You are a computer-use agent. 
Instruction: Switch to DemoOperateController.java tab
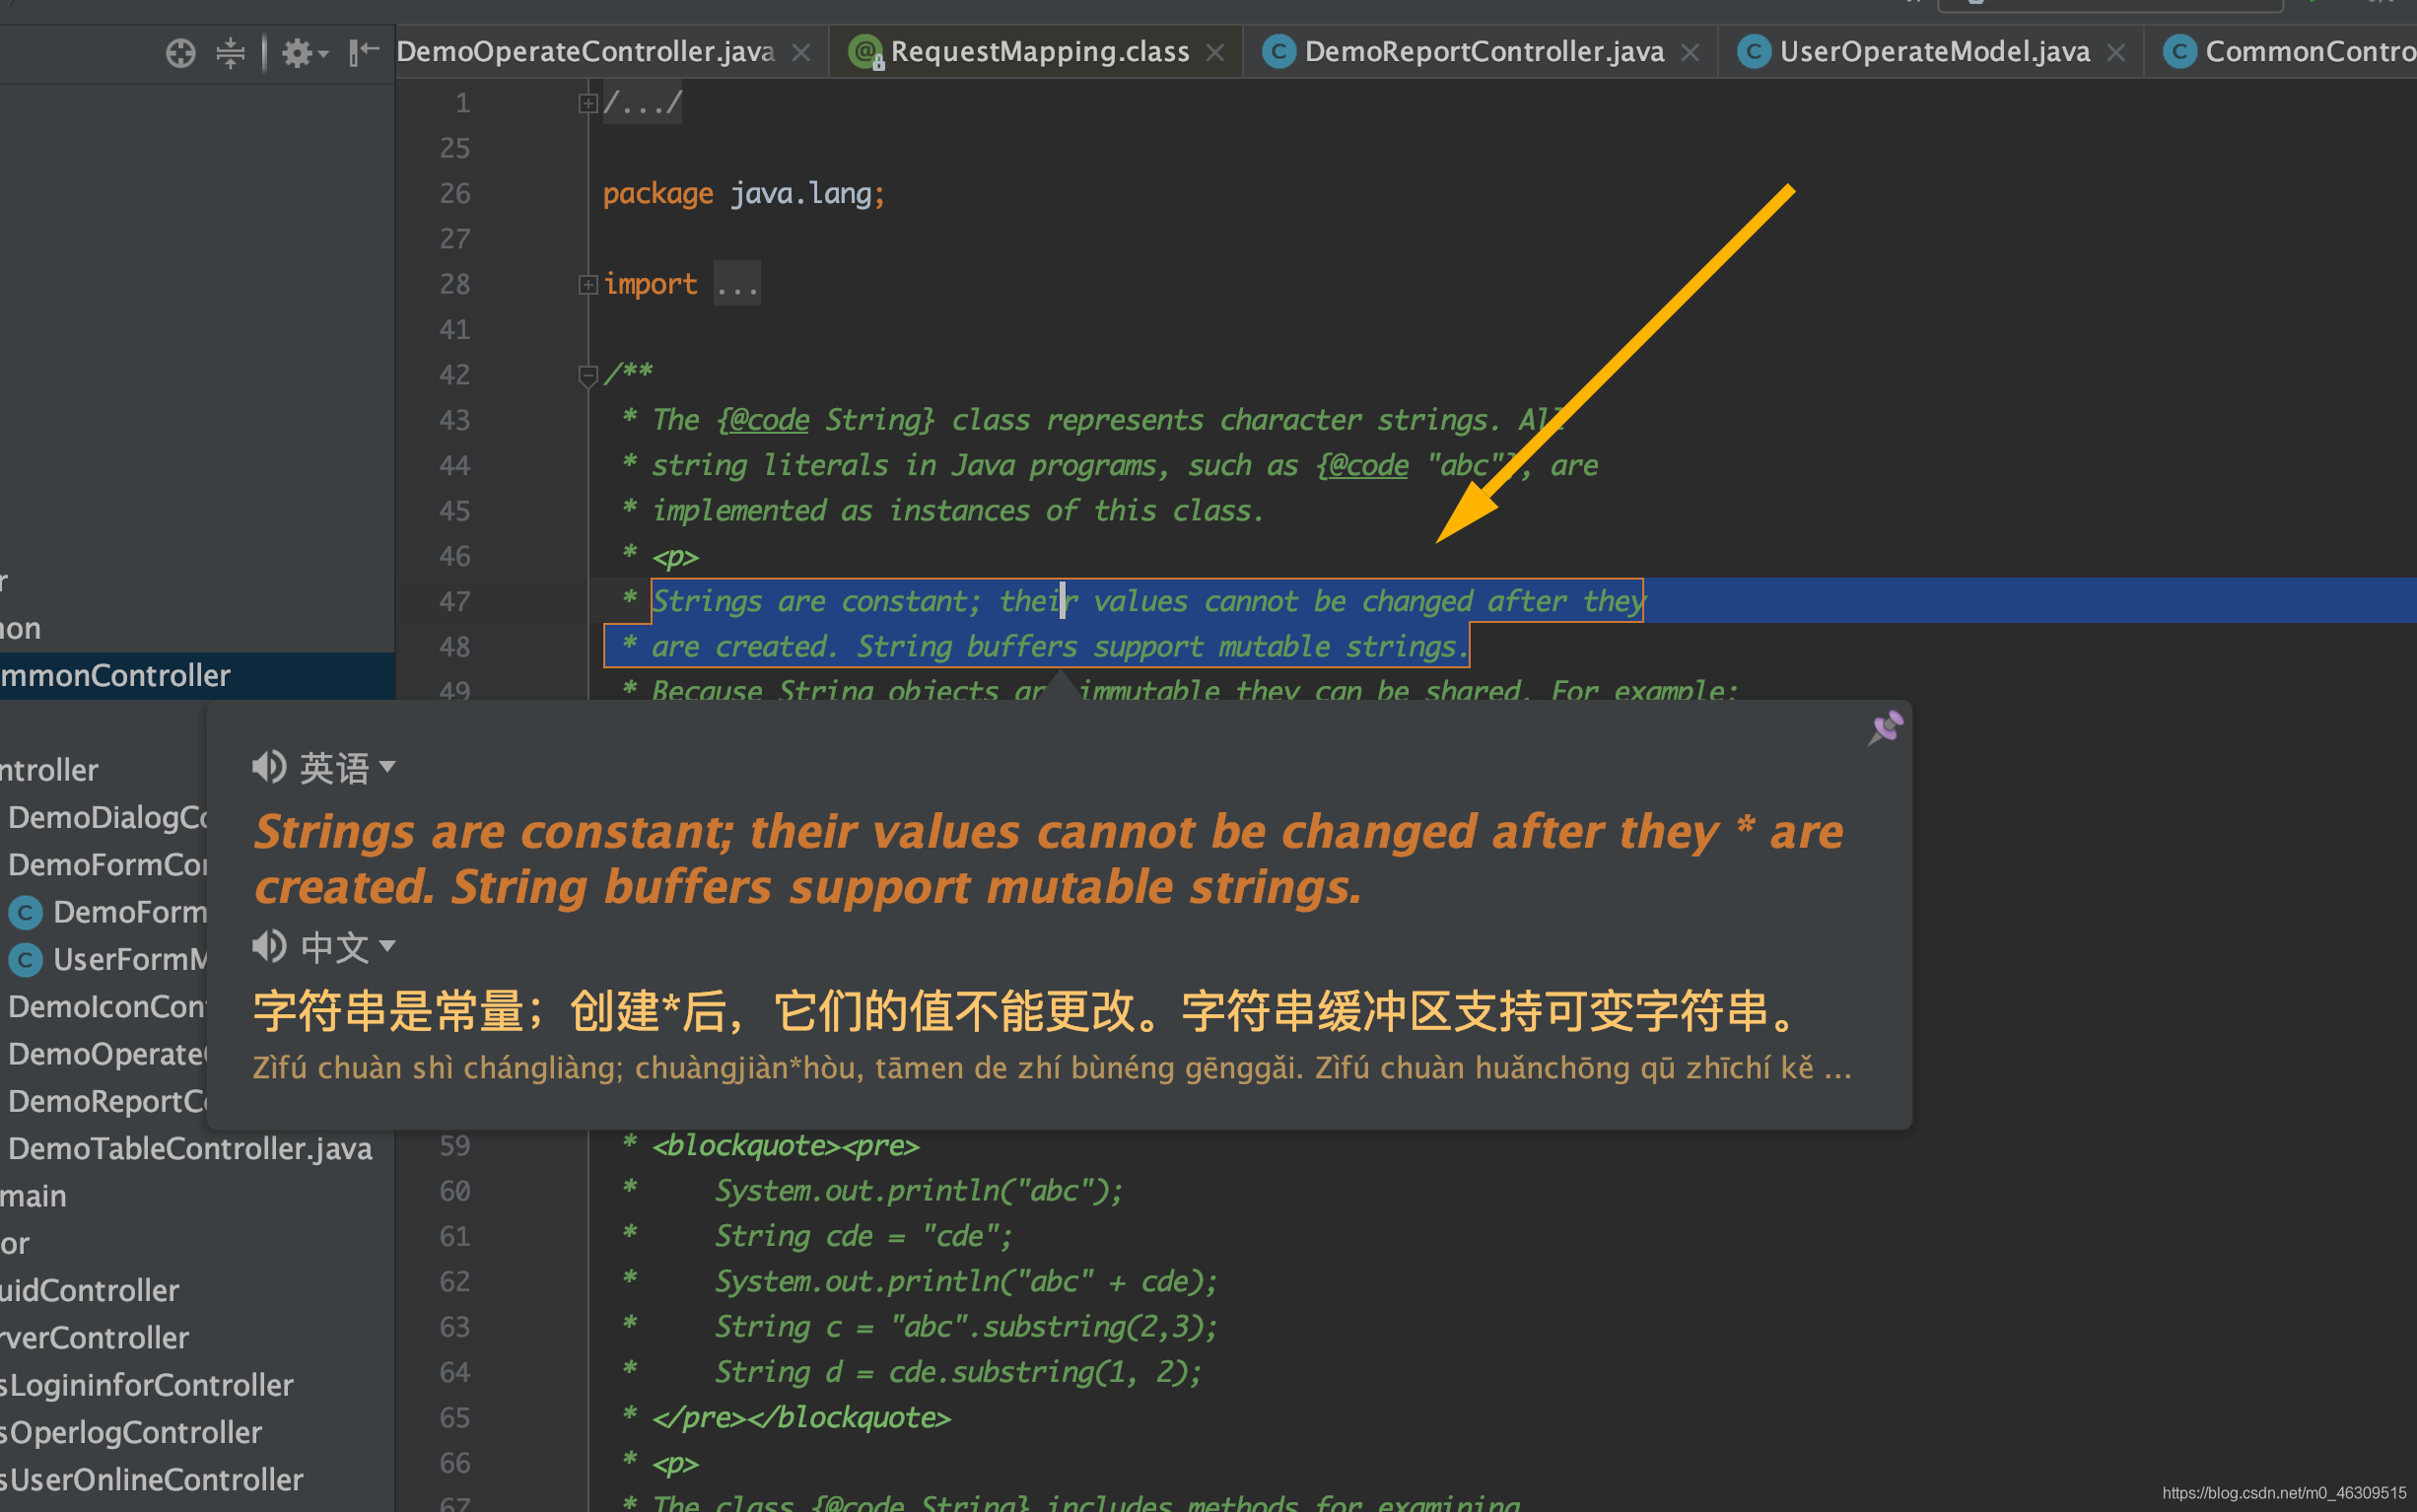[585, 52]
